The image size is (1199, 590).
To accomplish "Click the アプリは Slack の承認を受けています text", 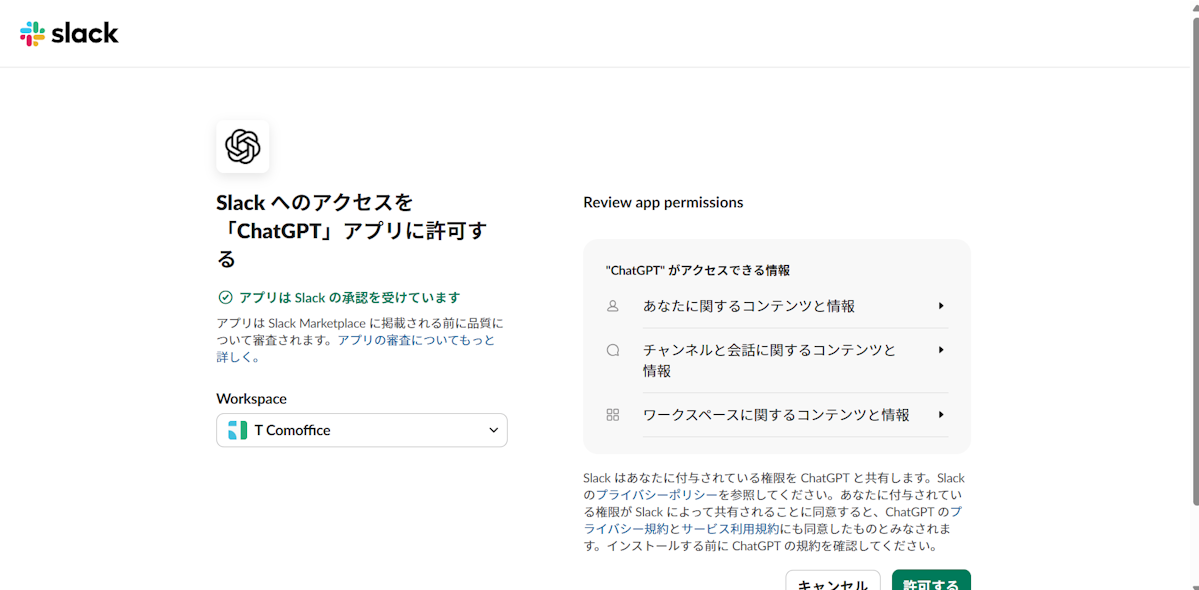I will (x=349, y=297).
